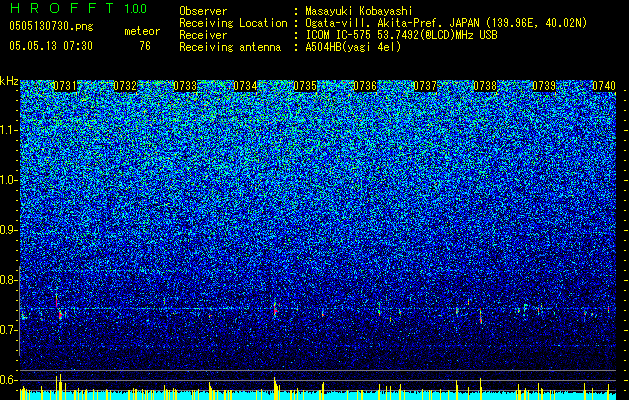Click the 0.7 frequency axis label
Image resolution: width=629 pixels, height=400 pixels.
(9, 330)
